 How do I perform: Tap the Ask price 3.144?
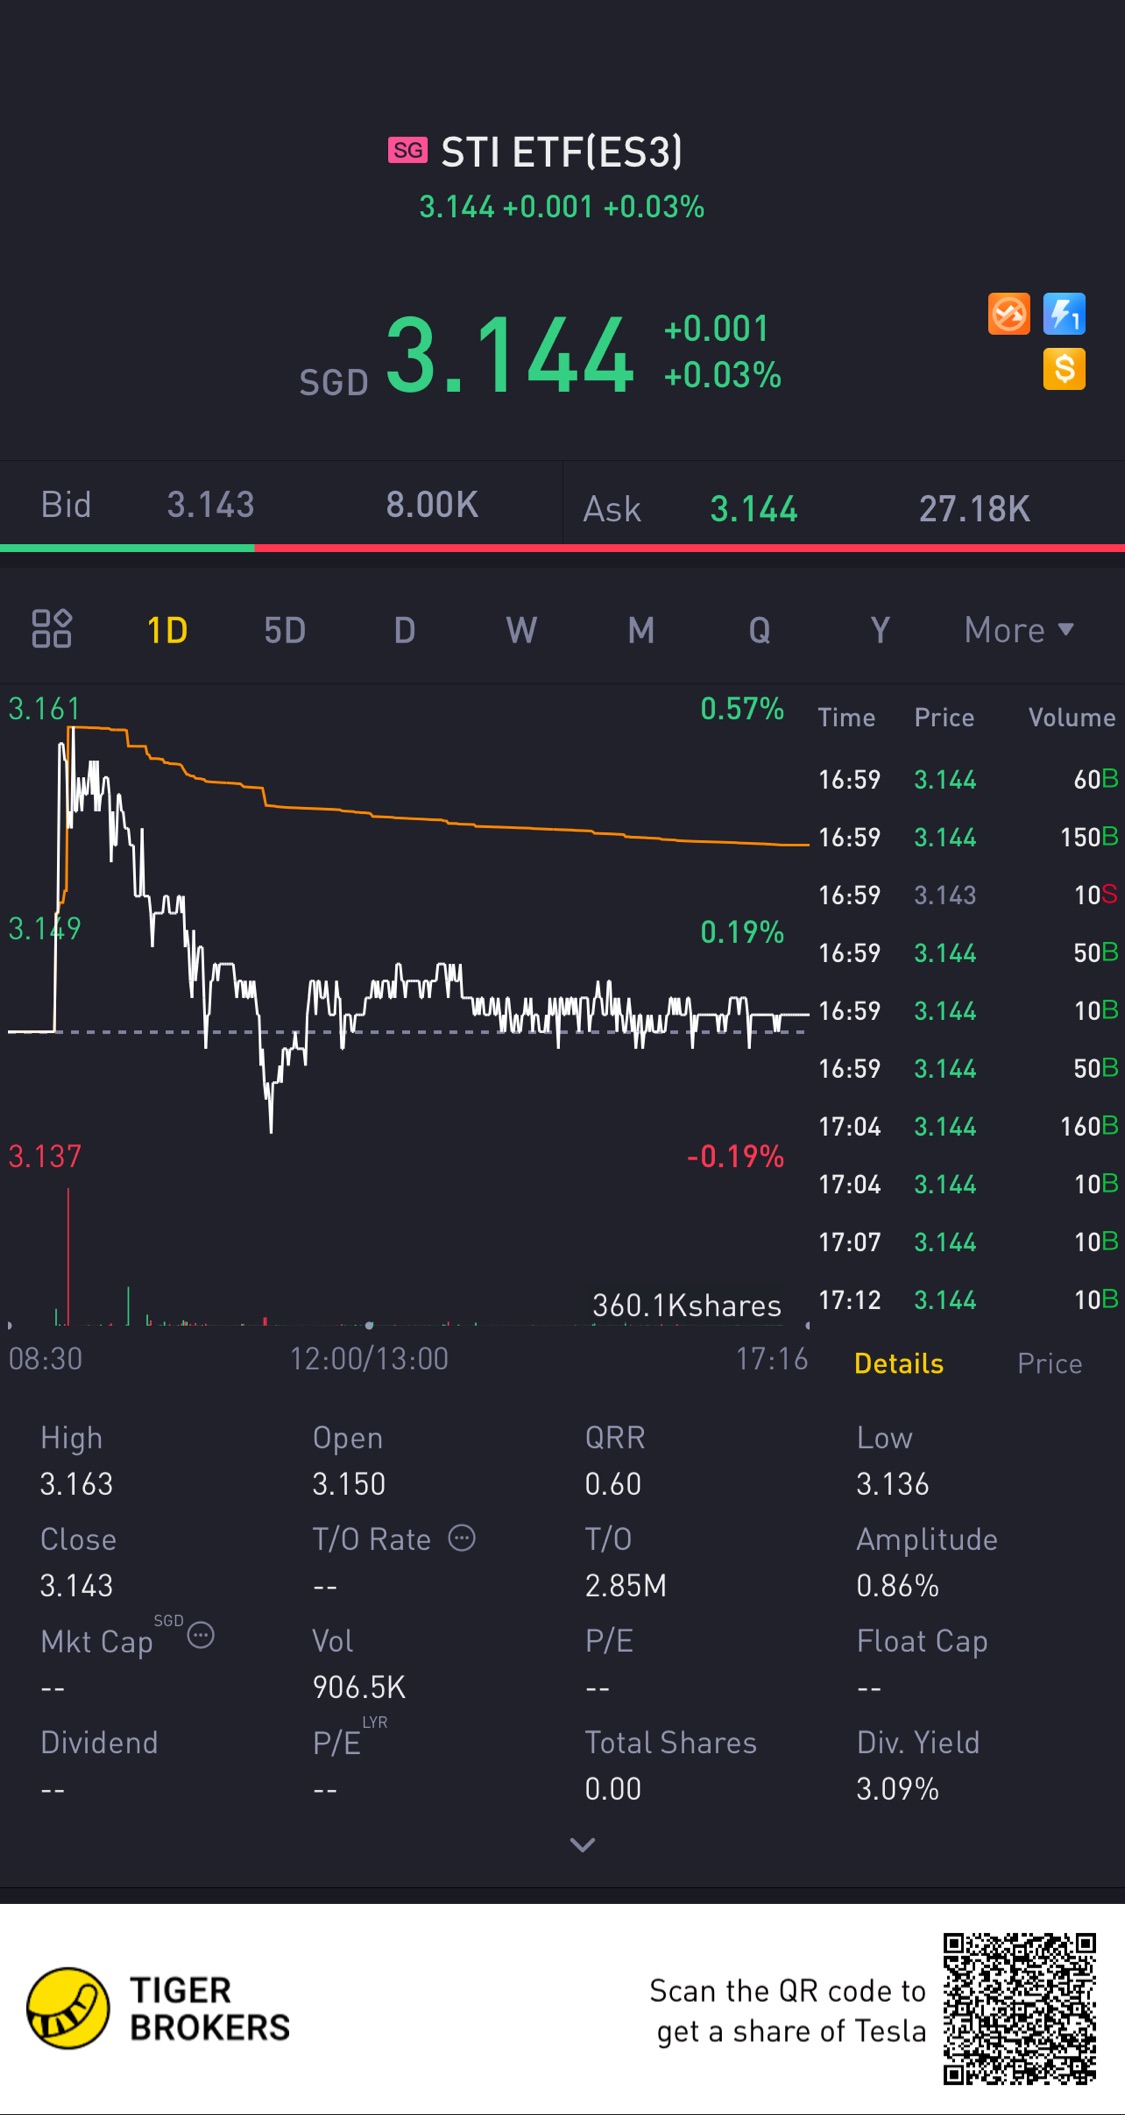click(754, 509)
